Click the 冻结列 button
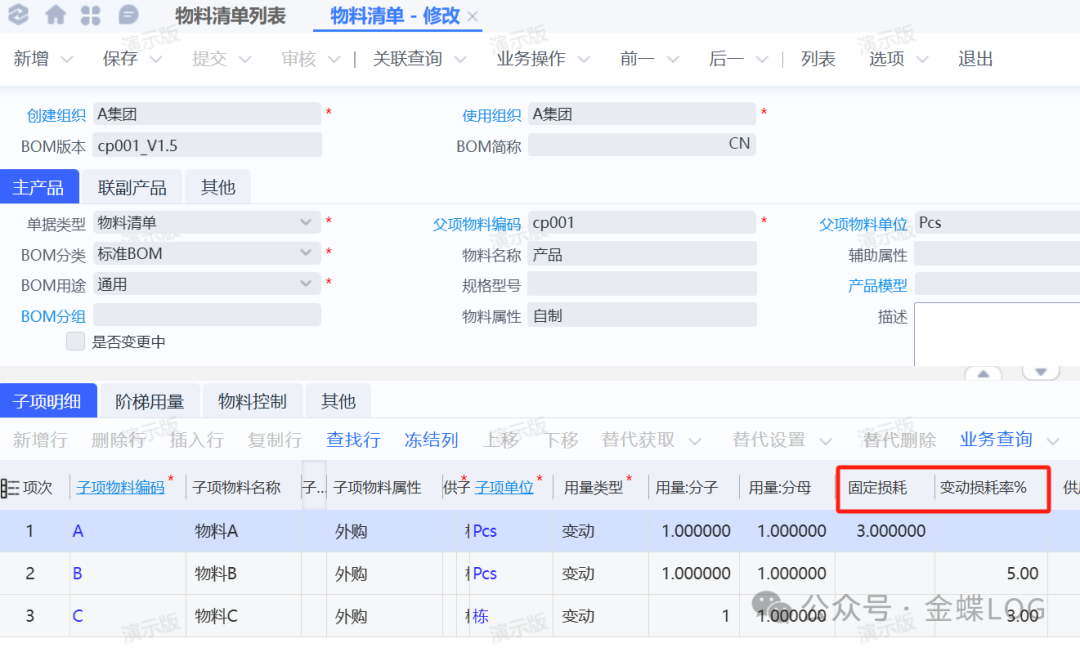 431,440
